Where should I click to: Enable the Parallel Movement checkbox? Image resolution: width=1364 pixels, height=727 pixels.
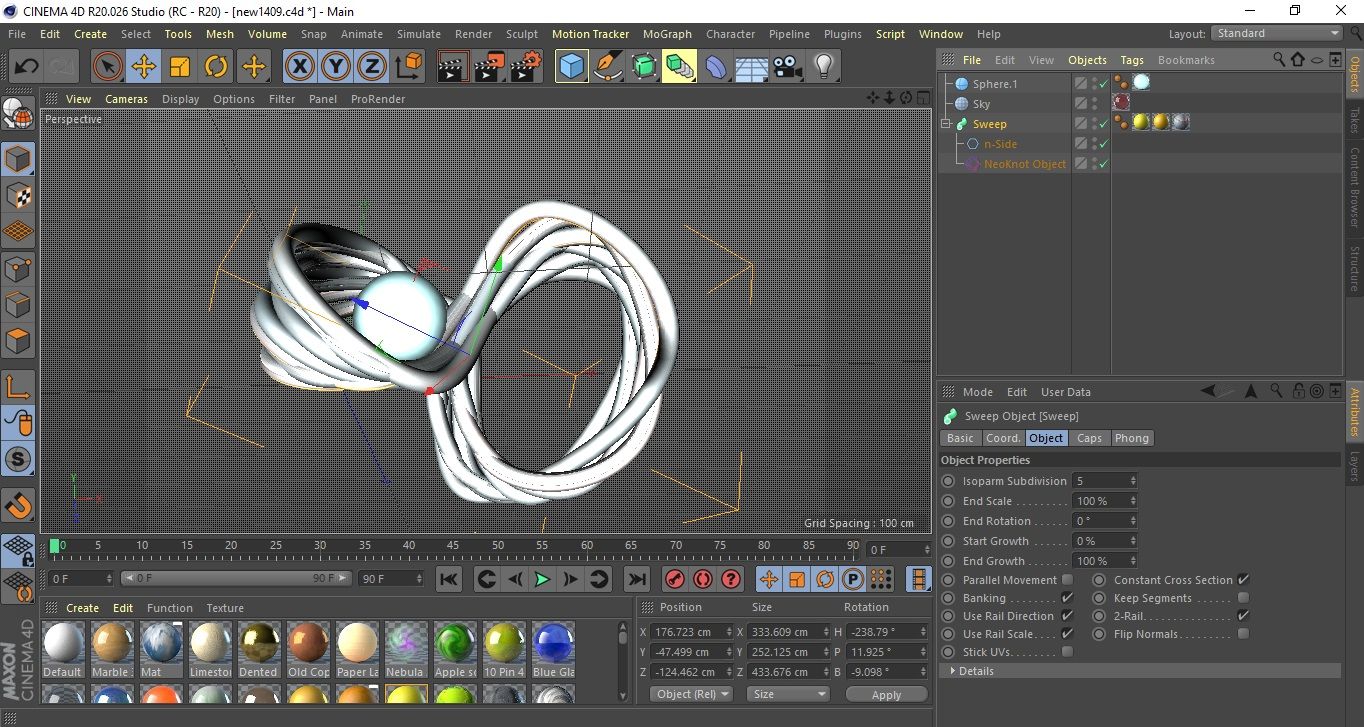1067,580
